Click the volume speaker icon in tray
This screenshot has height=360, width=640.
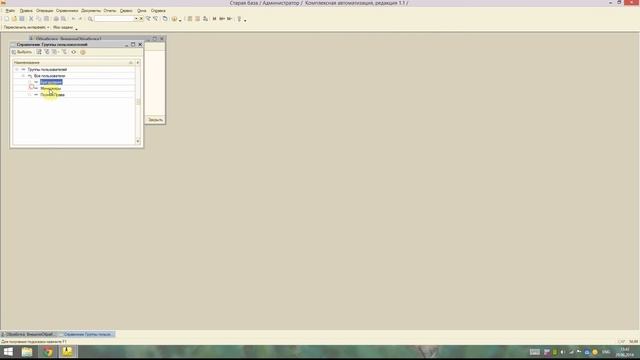pos(563,352)
